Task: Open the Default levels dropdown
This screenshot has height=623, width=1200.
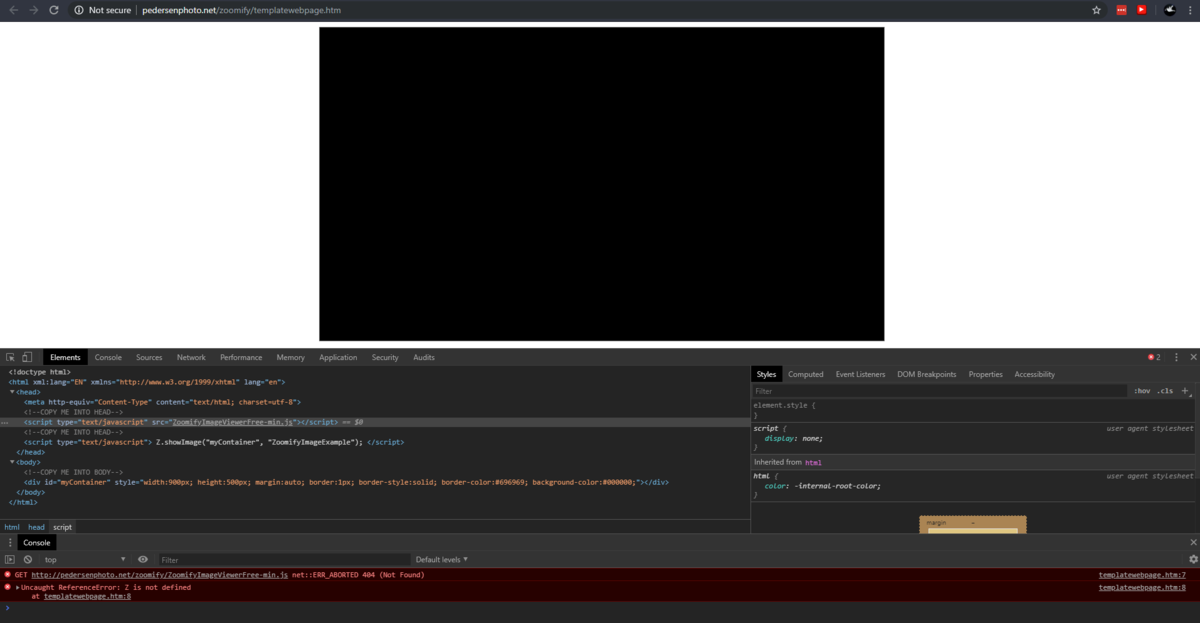Action: coord(442,559)
